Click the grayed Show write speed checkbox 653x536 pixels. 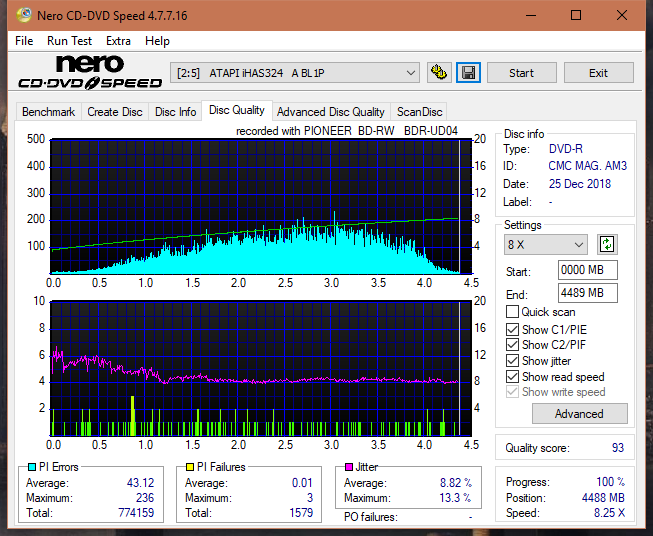tap(512, 392)
